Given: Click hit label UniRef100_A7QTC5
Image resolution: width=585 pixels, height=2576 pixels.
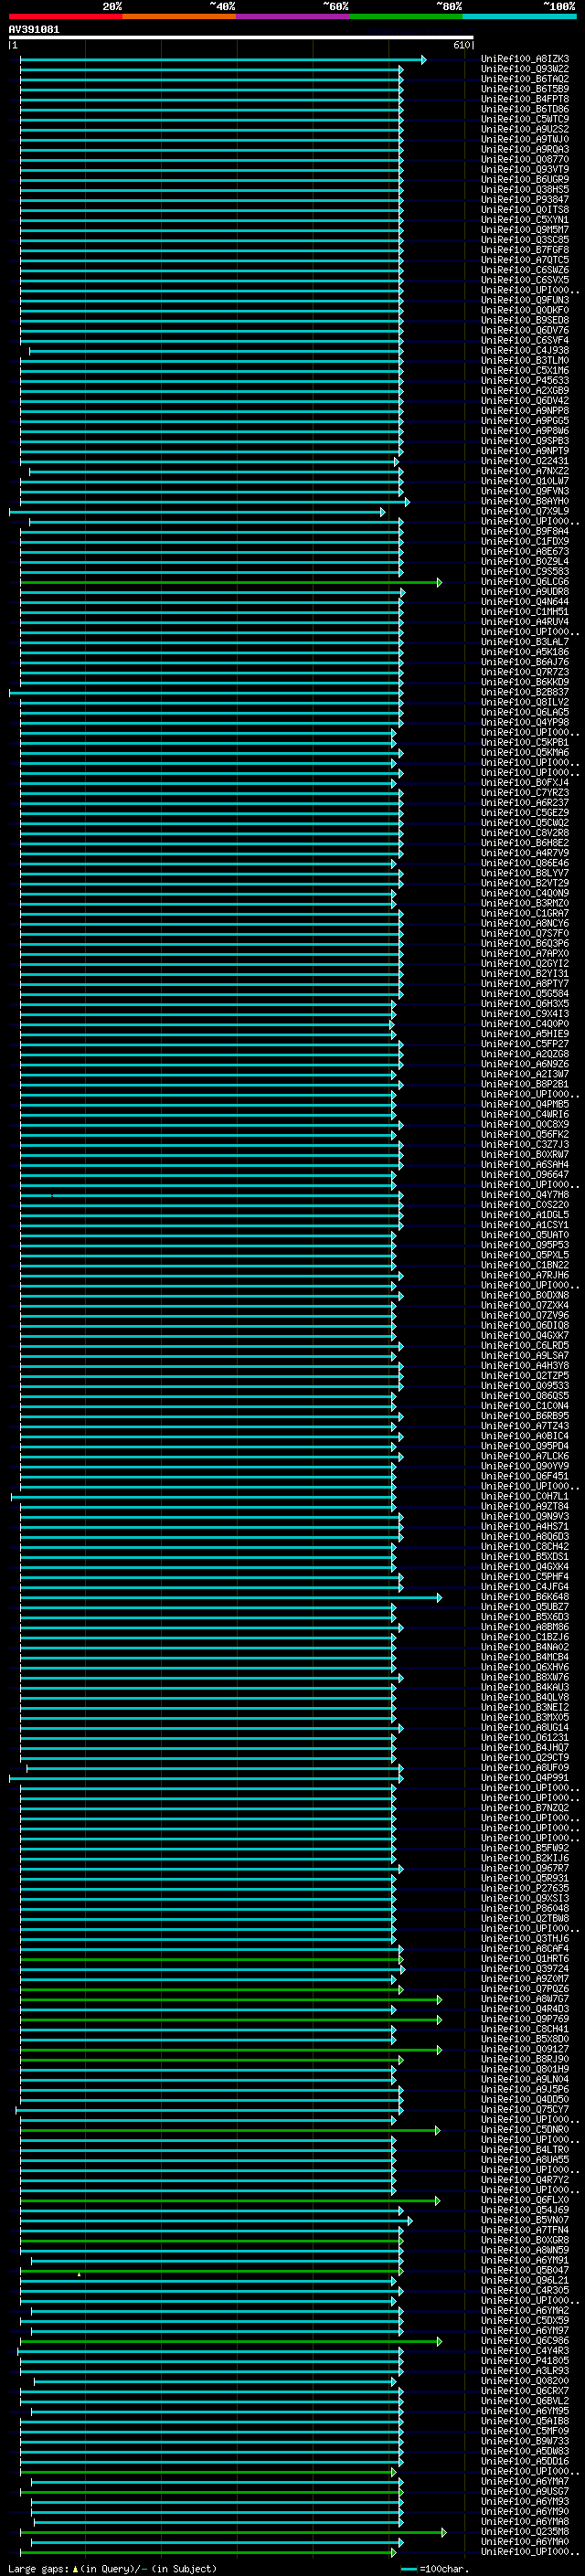Looking at the screenshot, I should pyautogui.click(x=525, y=260).
